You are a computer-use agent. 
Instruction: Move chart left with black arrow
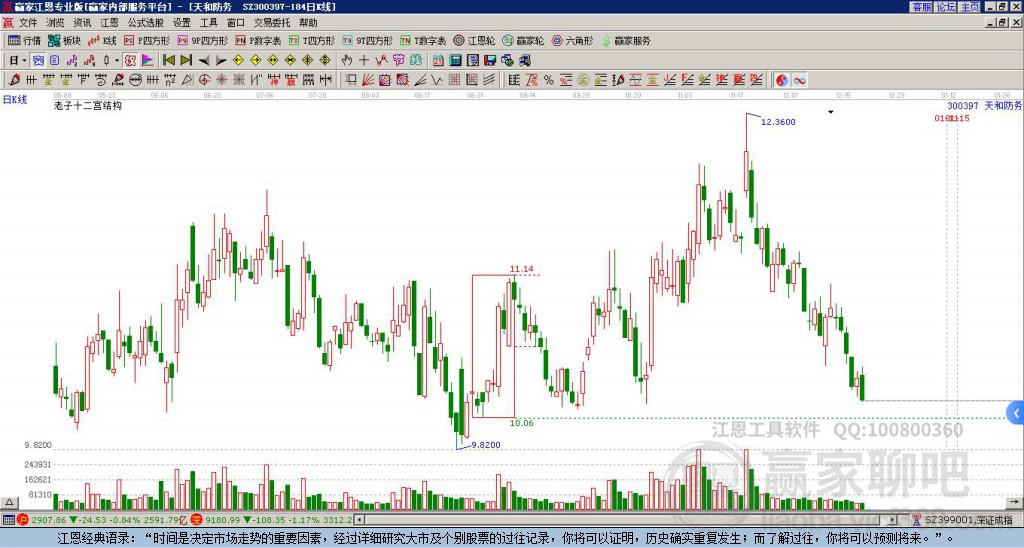(204, 60)
